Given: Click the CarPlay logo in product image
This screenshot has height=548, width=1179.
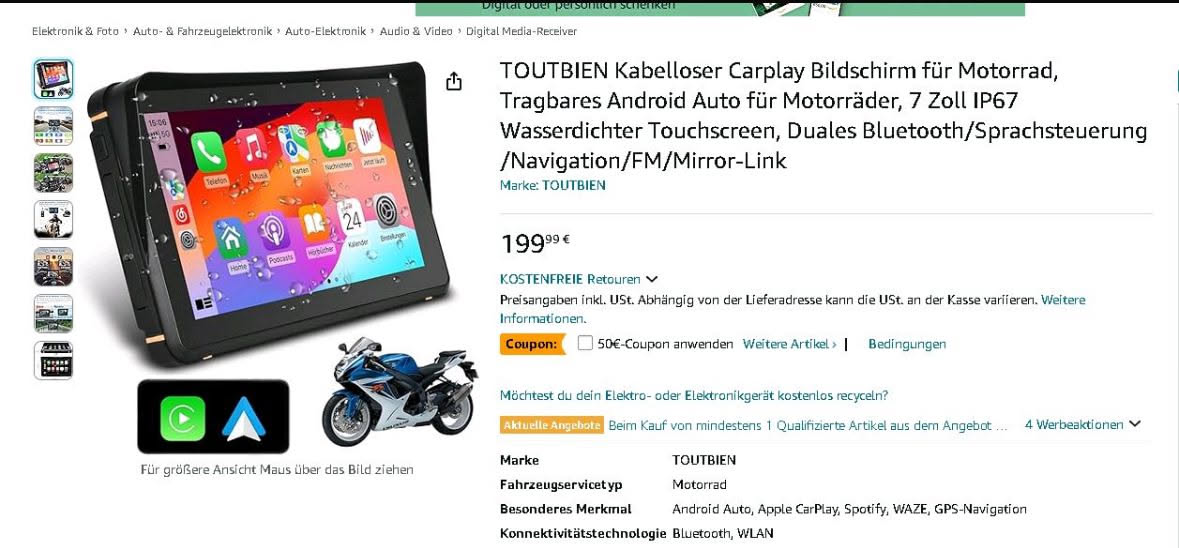Looking at the screenshot, I should 183,418.
